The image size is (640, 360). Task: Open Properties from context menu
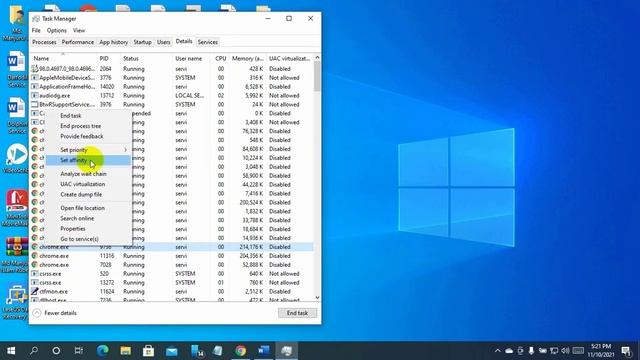(73, 229)
